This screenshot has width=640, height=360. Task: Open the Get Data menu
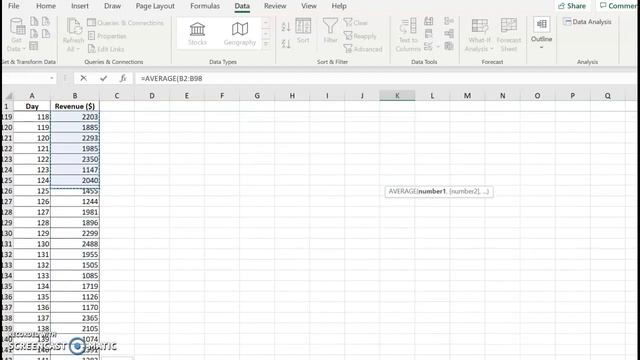[x=17, y=35]
